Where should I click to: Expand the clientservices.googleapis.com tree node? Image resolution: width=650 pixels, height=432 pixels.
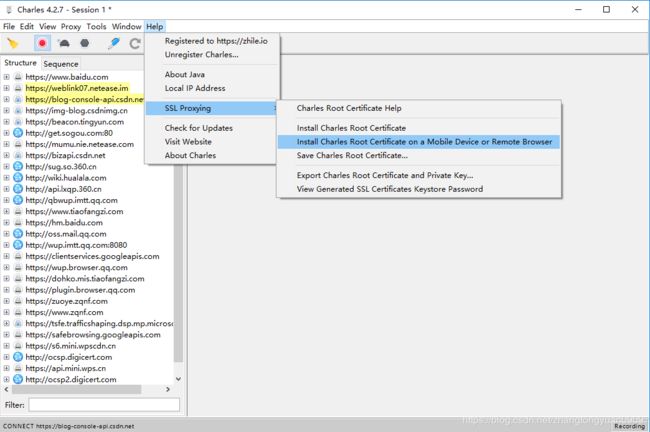click(x=7, y=256)
